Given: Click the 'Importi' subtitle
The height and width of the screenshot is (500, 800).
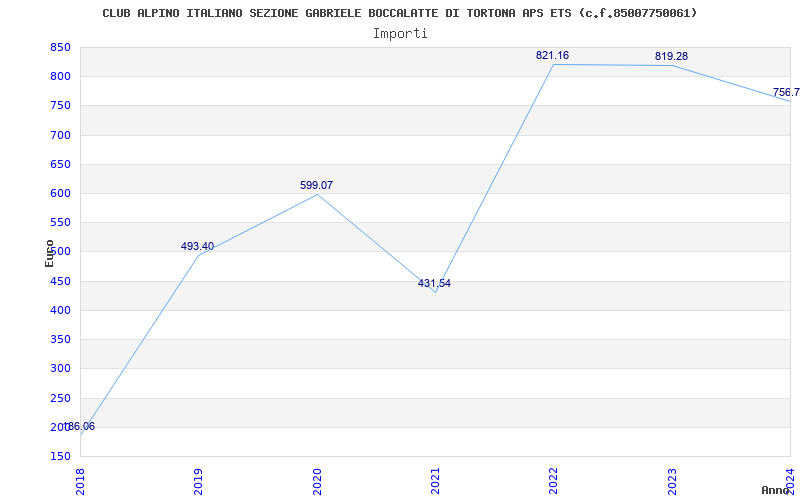Looking at the screenshot, I should tap(400, 34).
